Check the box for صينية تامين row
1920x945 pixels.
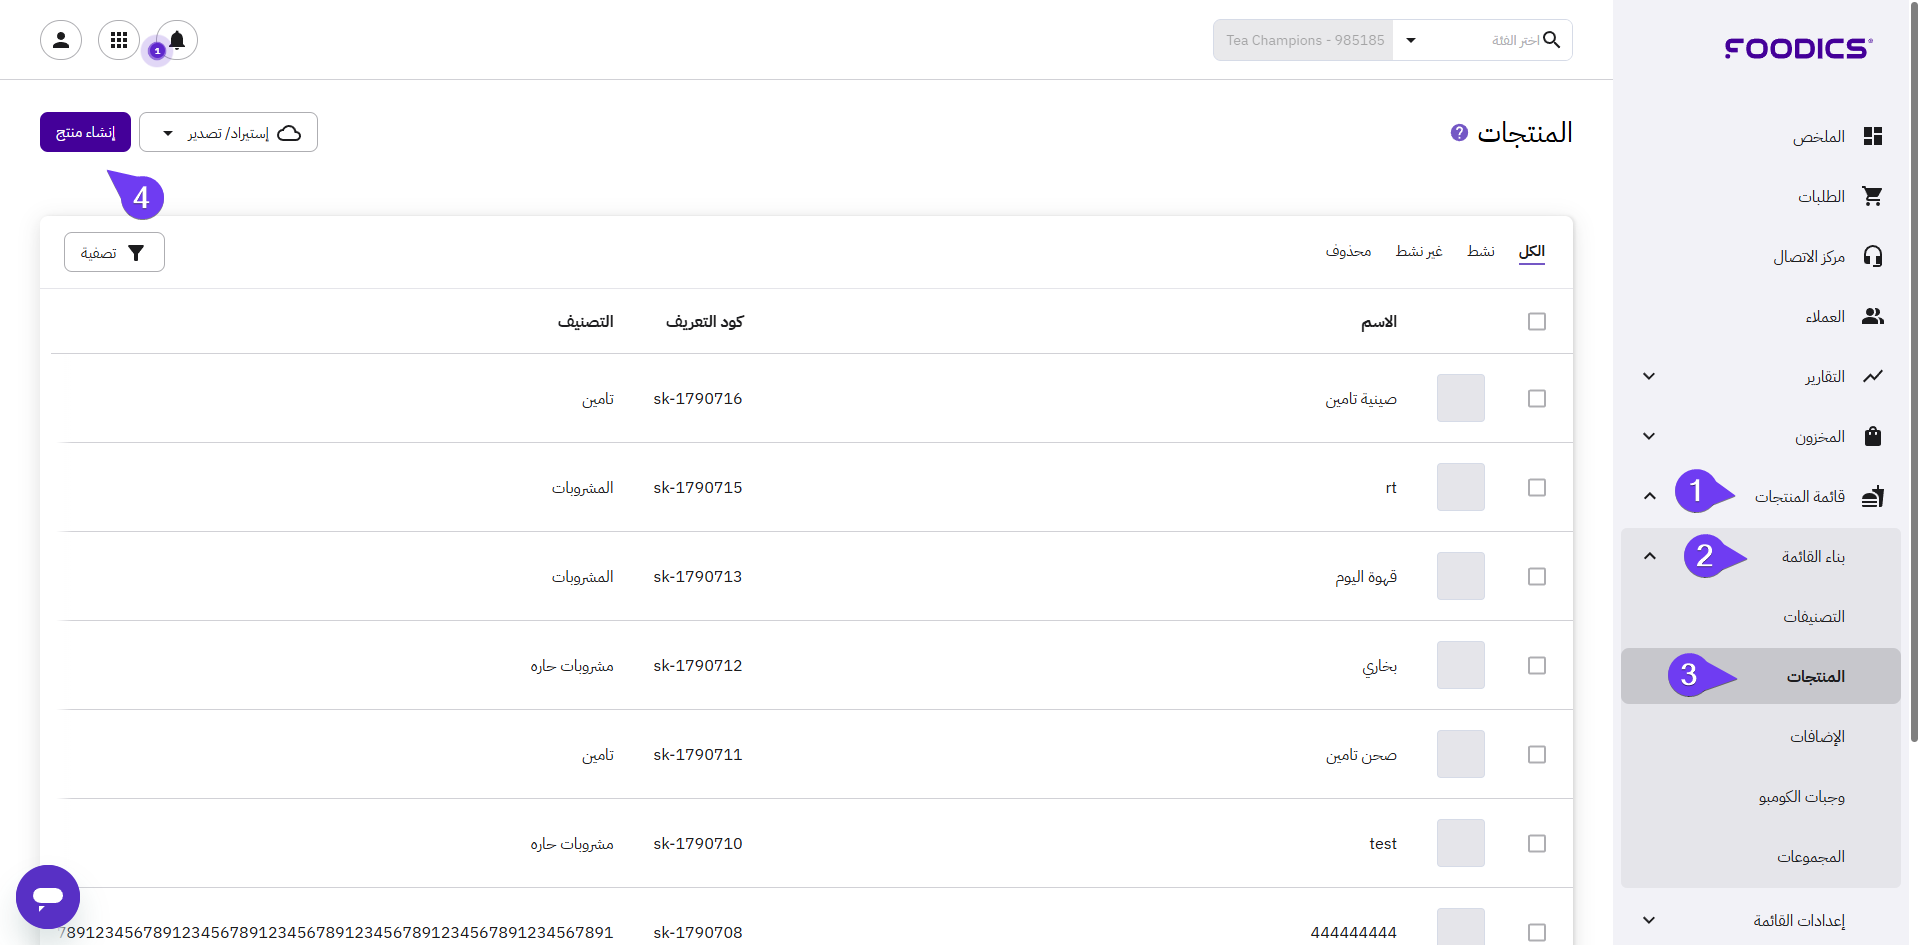pyautogui.click(x=1537, y=399)
